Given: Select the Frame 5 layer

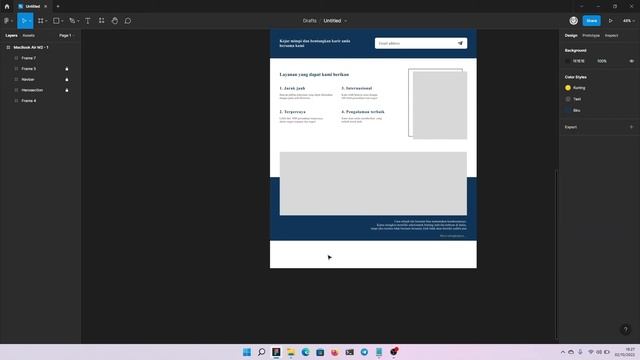Looking at the screenshot, I should point(29,69).
